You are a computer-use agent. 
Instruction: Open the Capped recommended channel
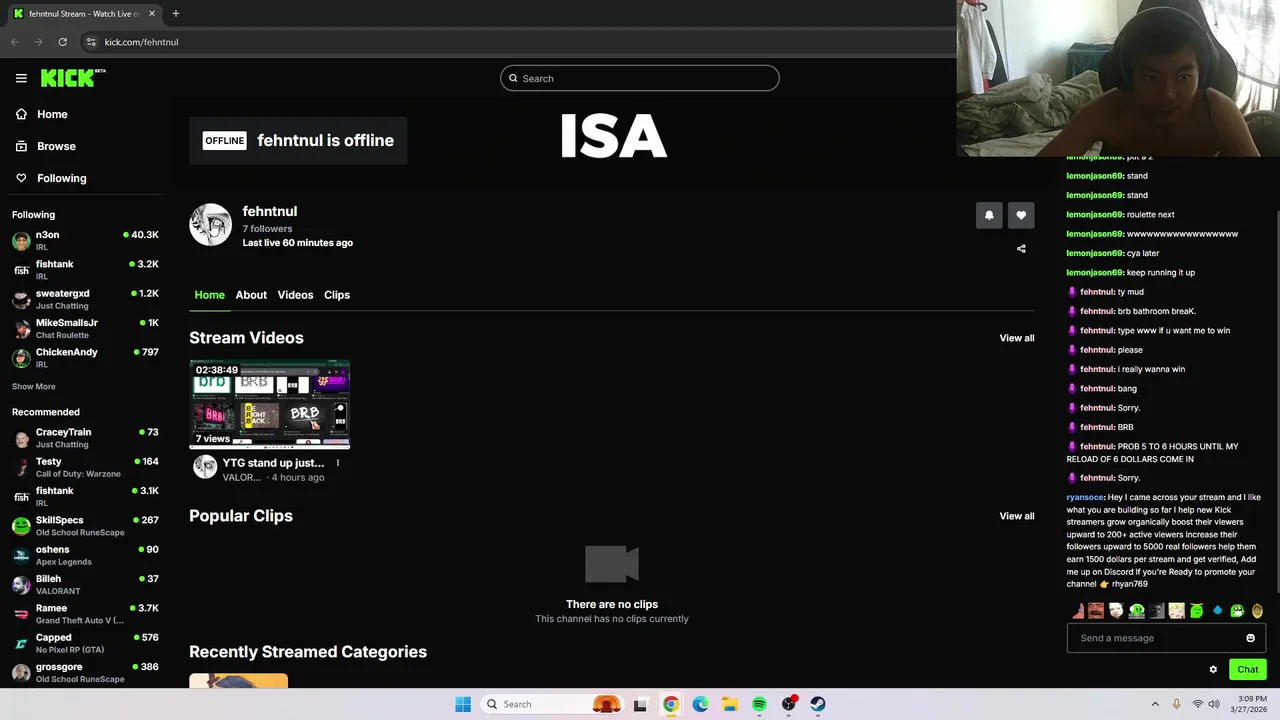pos(85,643)
